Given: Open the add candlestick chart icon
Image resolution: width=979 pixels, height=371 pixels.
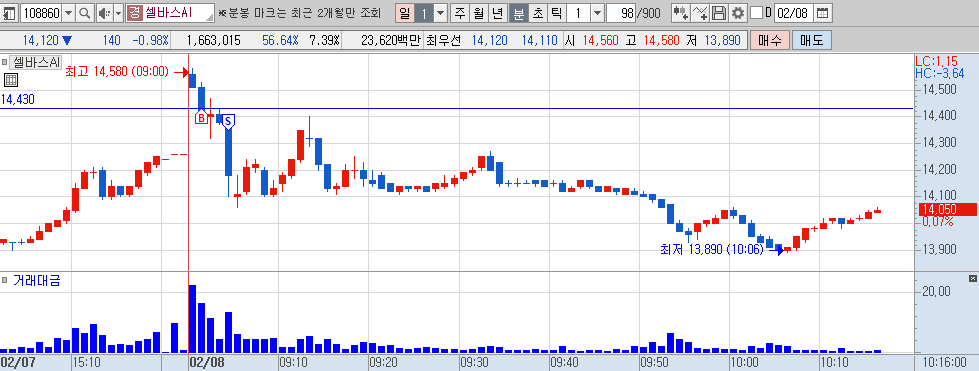Looking at the screenshot, I should (x=681, y=12).
